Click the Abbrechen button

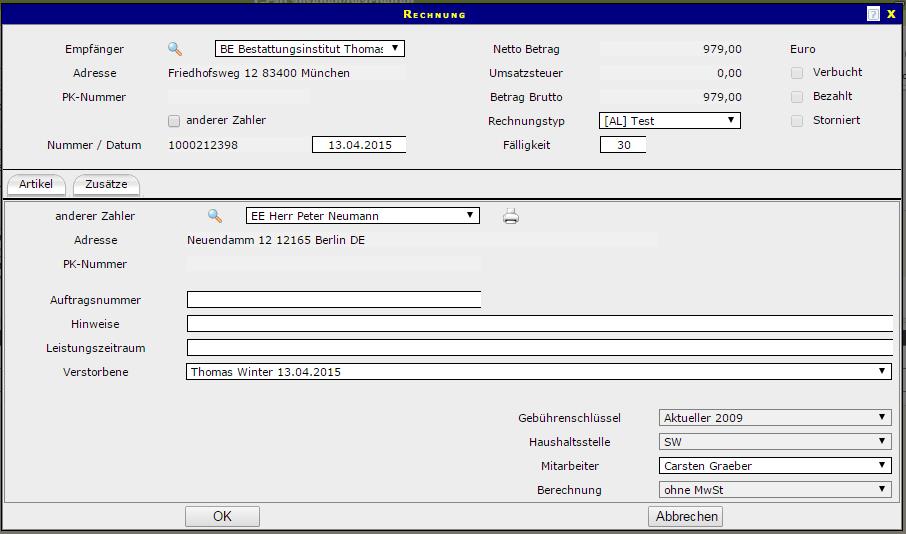pyautogui.click(x=685, y=517)
